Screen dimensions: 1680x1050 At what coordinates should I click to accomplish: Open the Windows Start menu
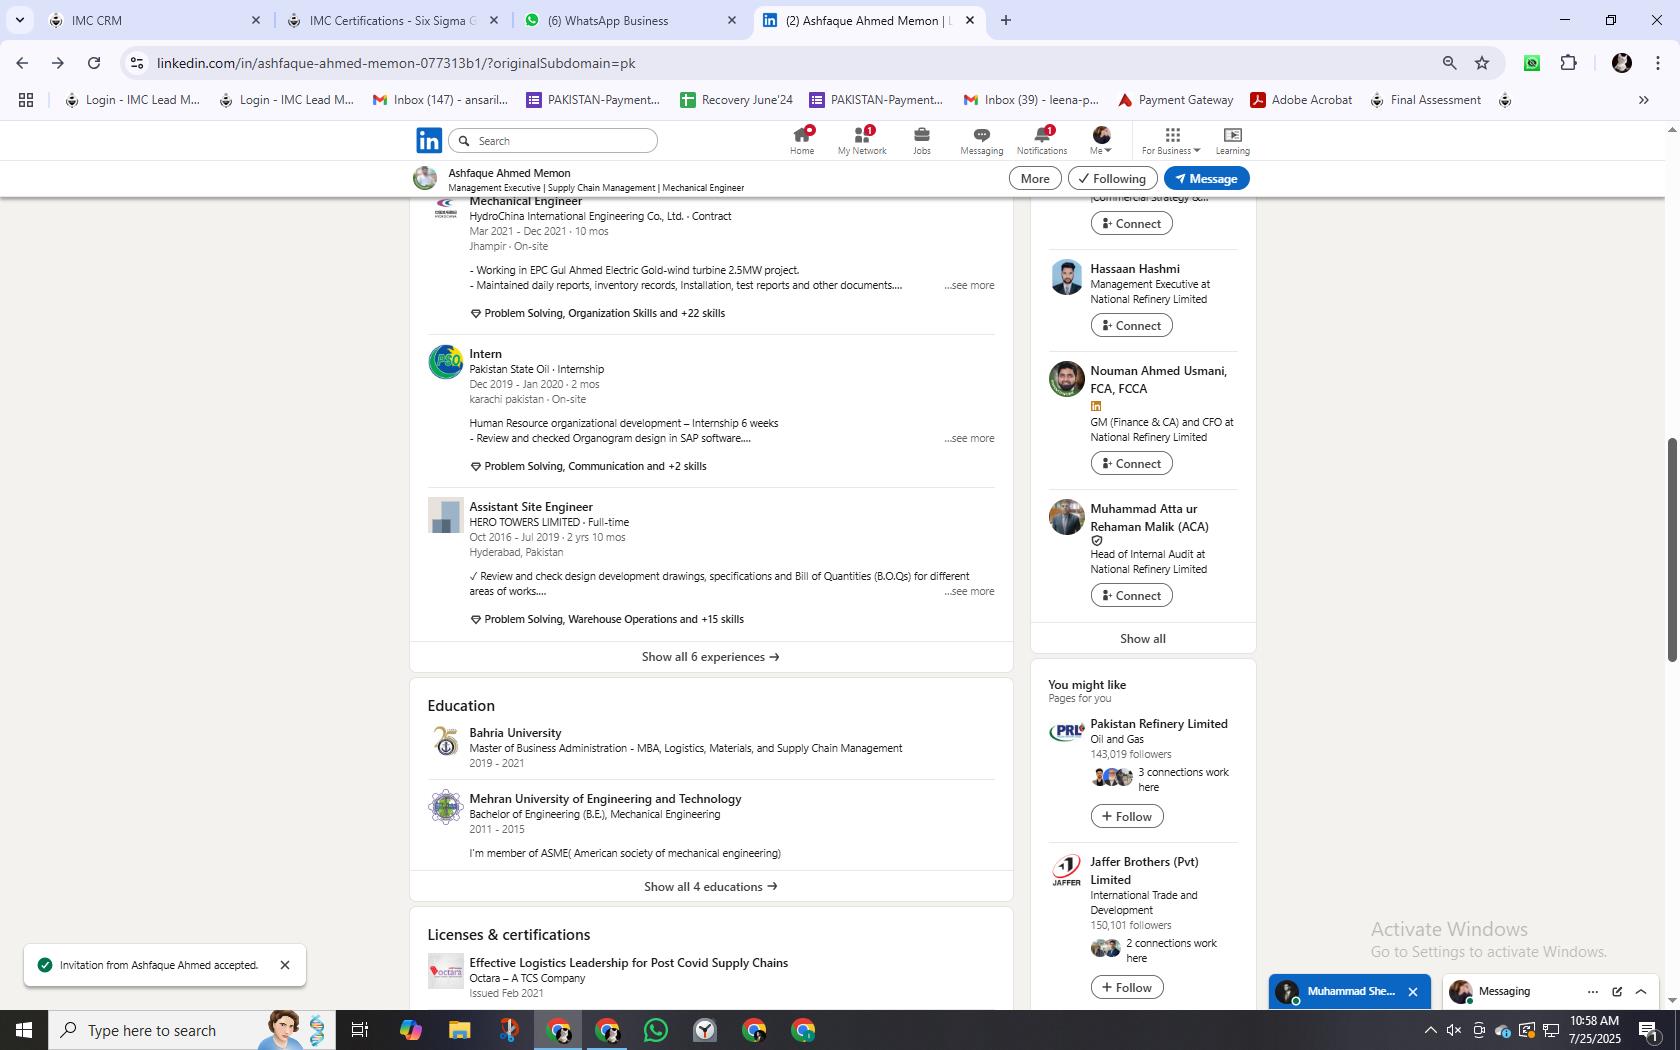pos(24,1030)
